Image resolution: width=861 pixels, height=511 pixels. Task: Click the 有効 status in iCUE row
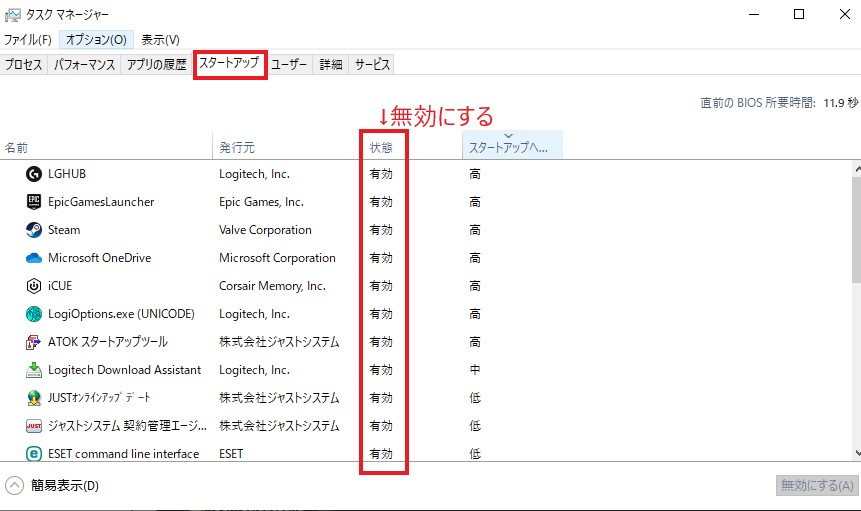click(381, 286)
